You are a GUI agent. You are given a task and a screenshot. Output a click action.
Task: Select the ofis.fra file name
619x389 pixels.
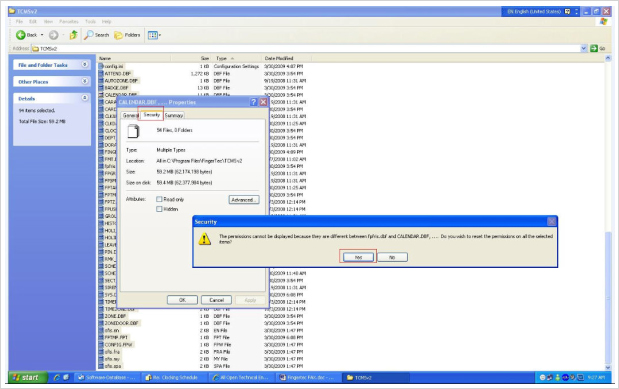(112, 351)
